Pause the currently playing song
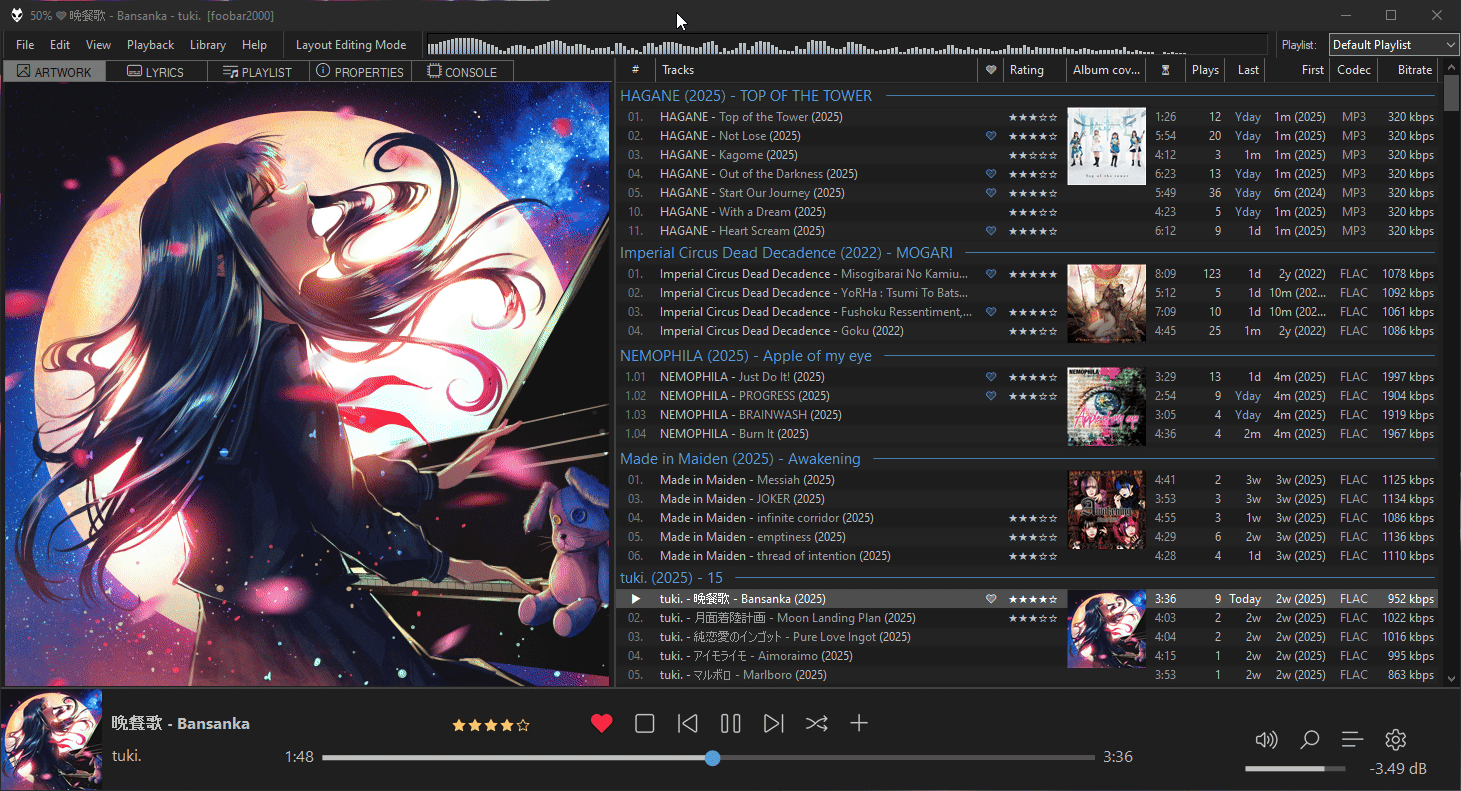The height and width of the screenshot is (791, 1461). (x=731, y=724)
